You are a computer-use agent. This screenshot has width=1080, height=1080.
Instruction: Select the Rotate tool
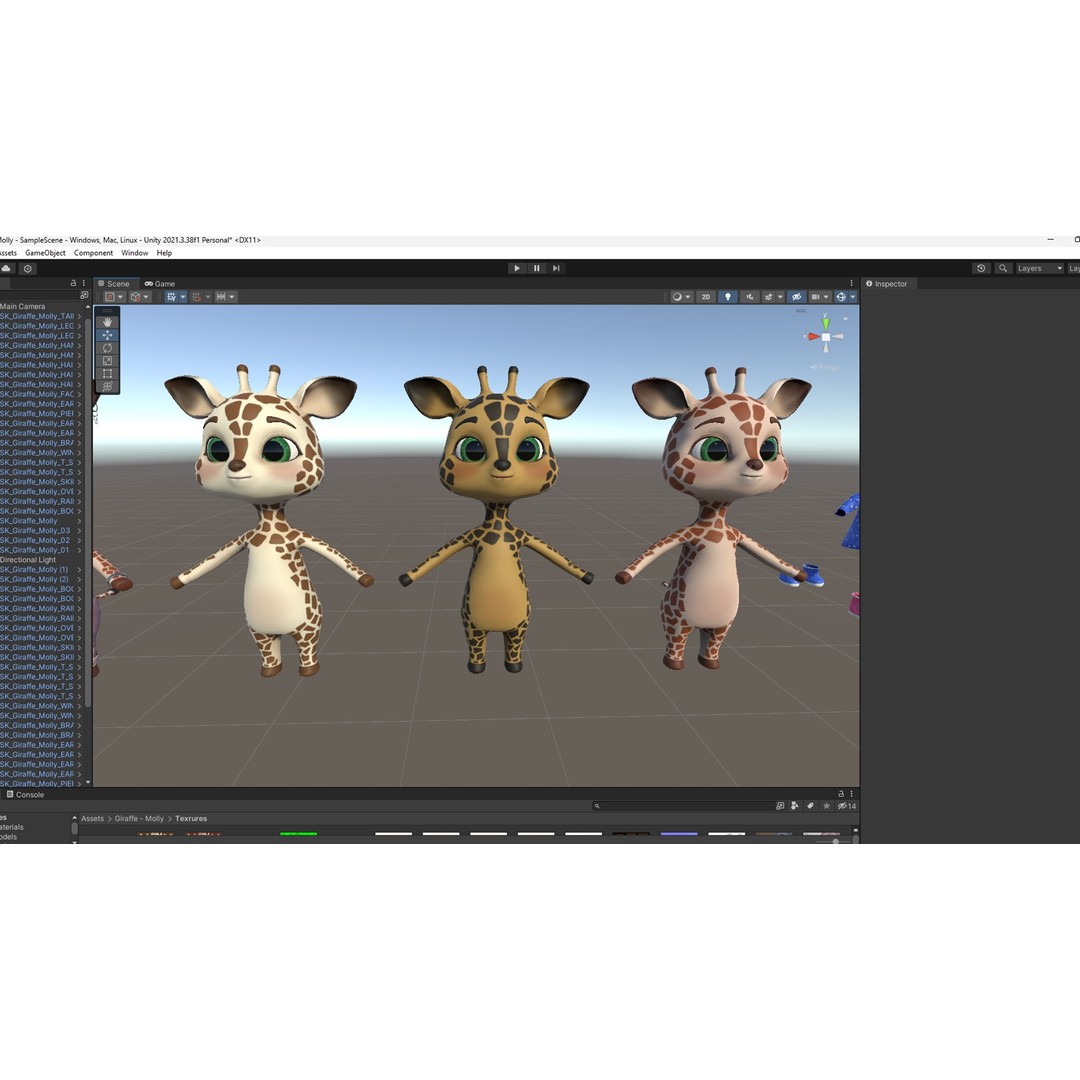click(106, 348)
